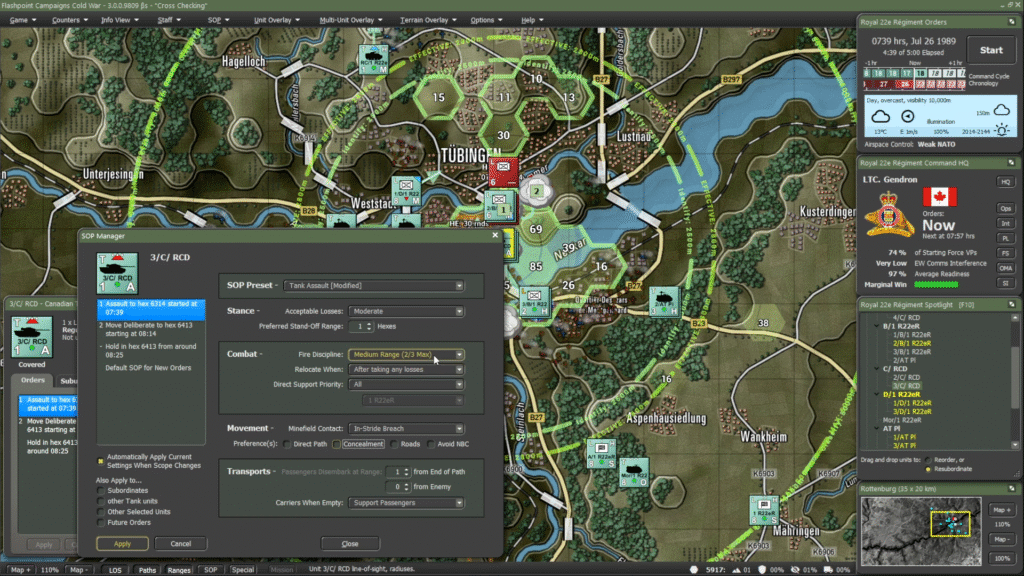
Task: Enable the Subordinates checkbox
Action: [101, 490]
